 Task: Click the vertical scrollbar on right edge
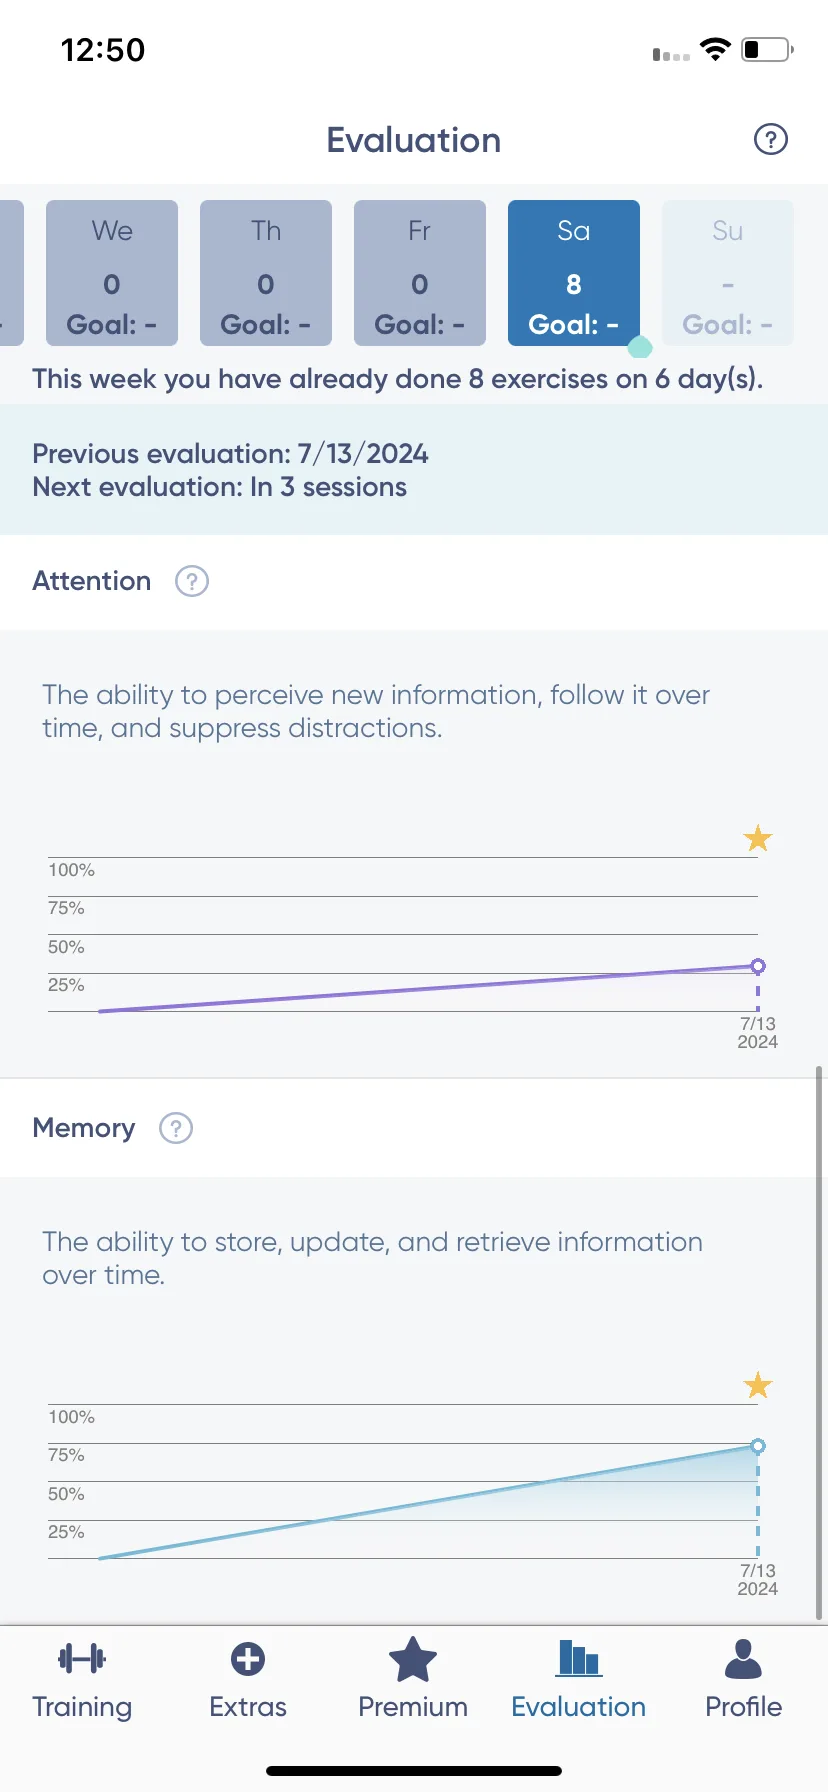pyautogui.click(x=819, y=1342)
